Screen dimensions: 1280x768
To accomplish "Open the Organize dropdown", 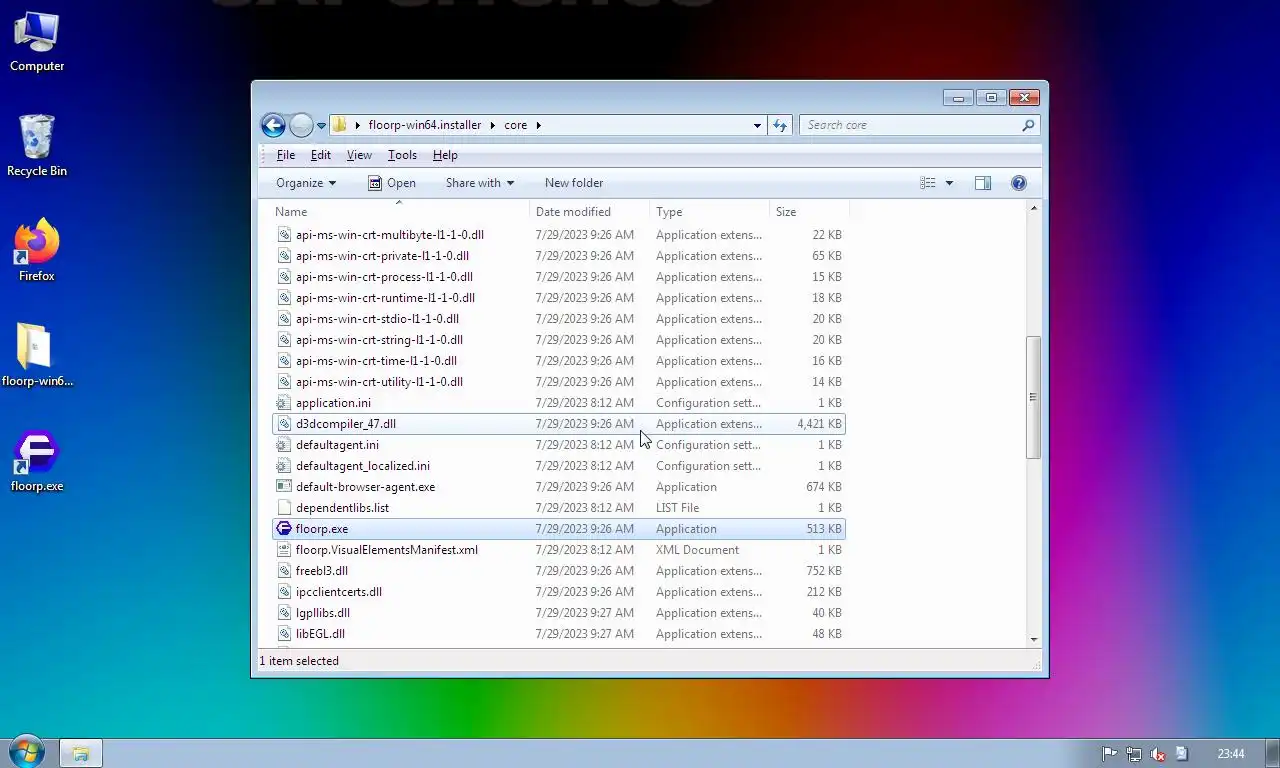I will point(306,183).
